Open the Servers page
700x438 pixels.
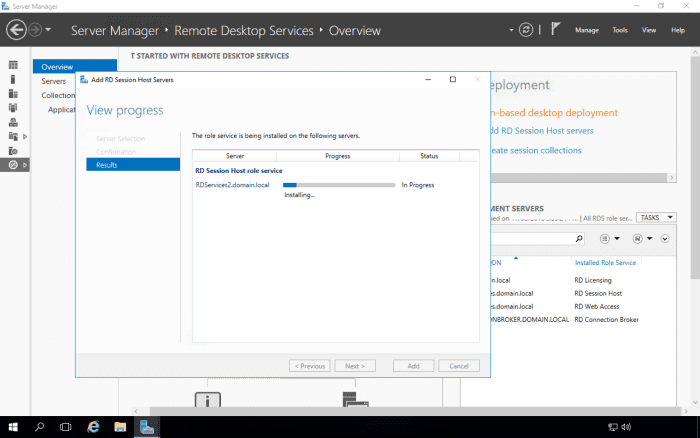point(54,81)
